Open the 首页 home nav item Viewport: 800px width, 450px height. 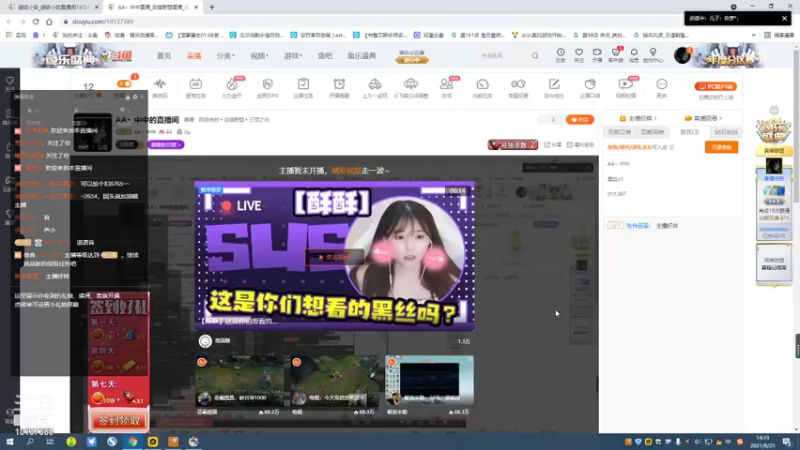coord(164,56)
